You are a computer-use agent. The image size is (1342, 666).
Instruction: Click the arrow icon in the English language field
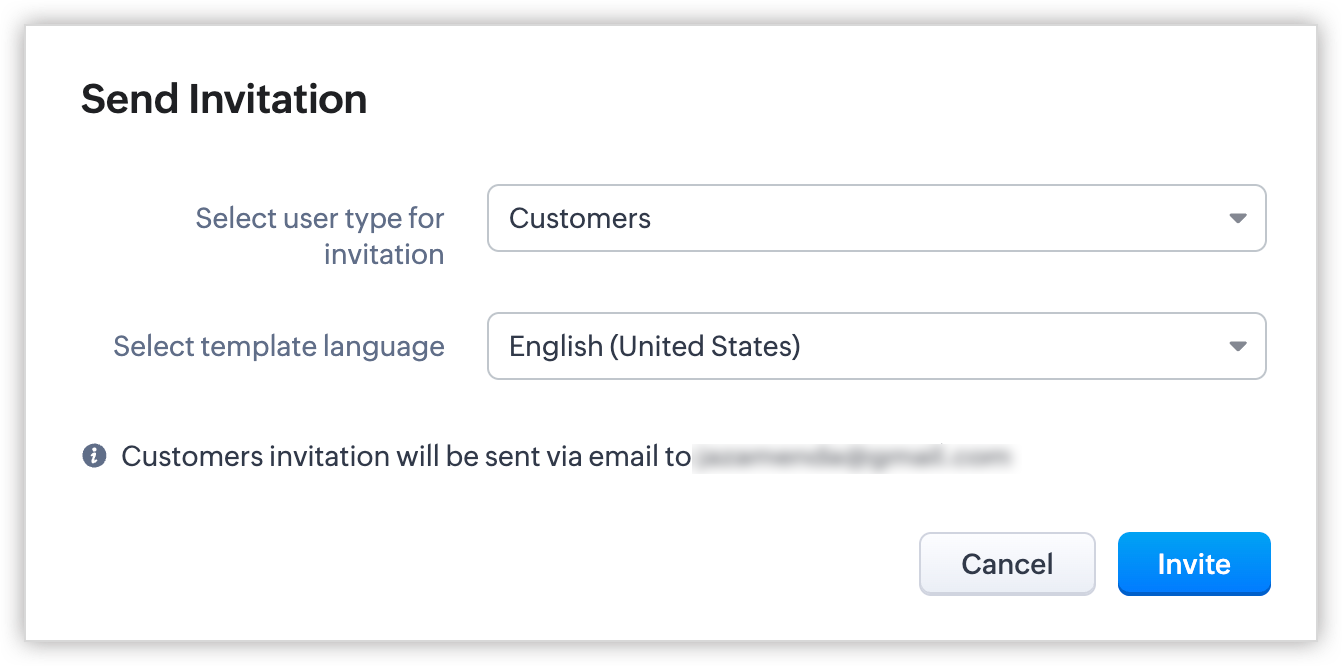pyautogui.click(x=1237, y=346)
